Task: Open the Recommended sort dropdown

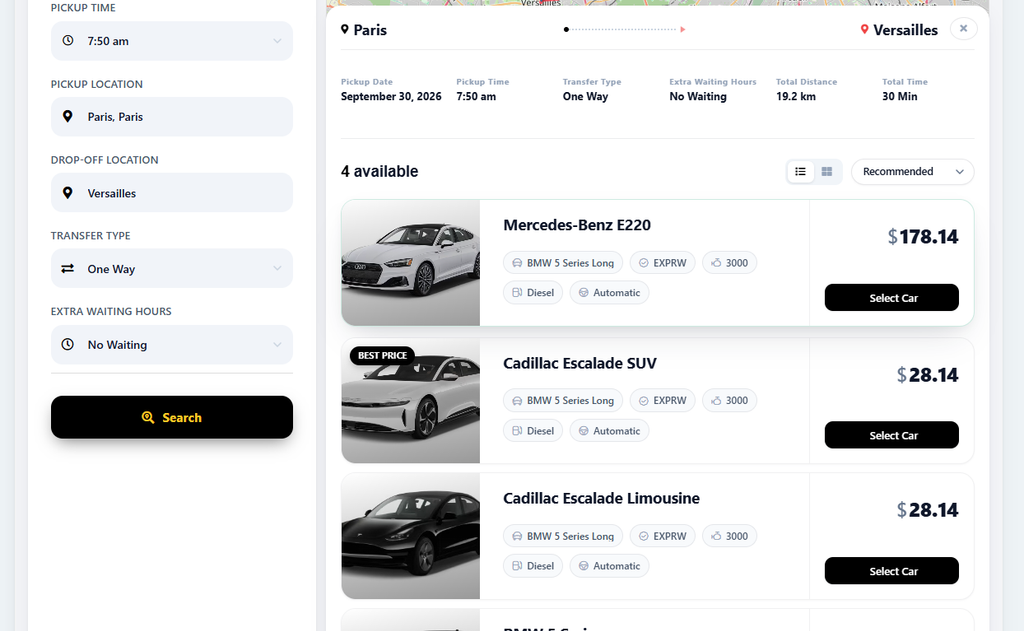Action: coord(912,172)
